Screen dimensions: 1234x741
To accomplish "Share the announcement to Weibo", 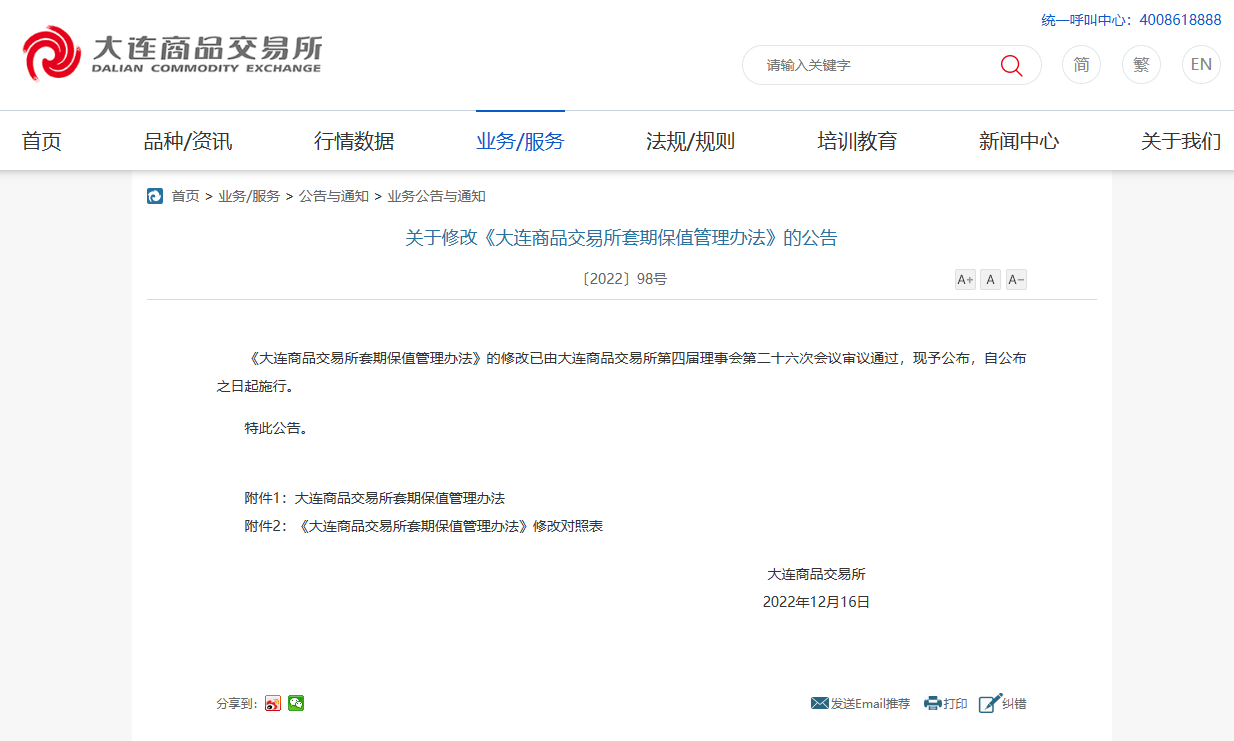I will tap(273, 704).
